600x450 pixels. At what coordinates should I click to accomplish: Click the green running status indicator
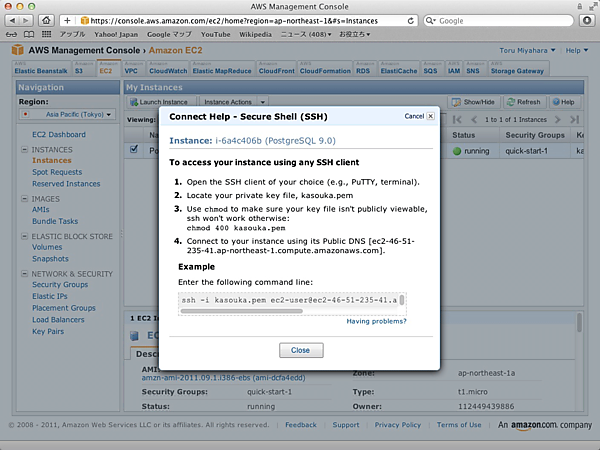pos(457,151)
